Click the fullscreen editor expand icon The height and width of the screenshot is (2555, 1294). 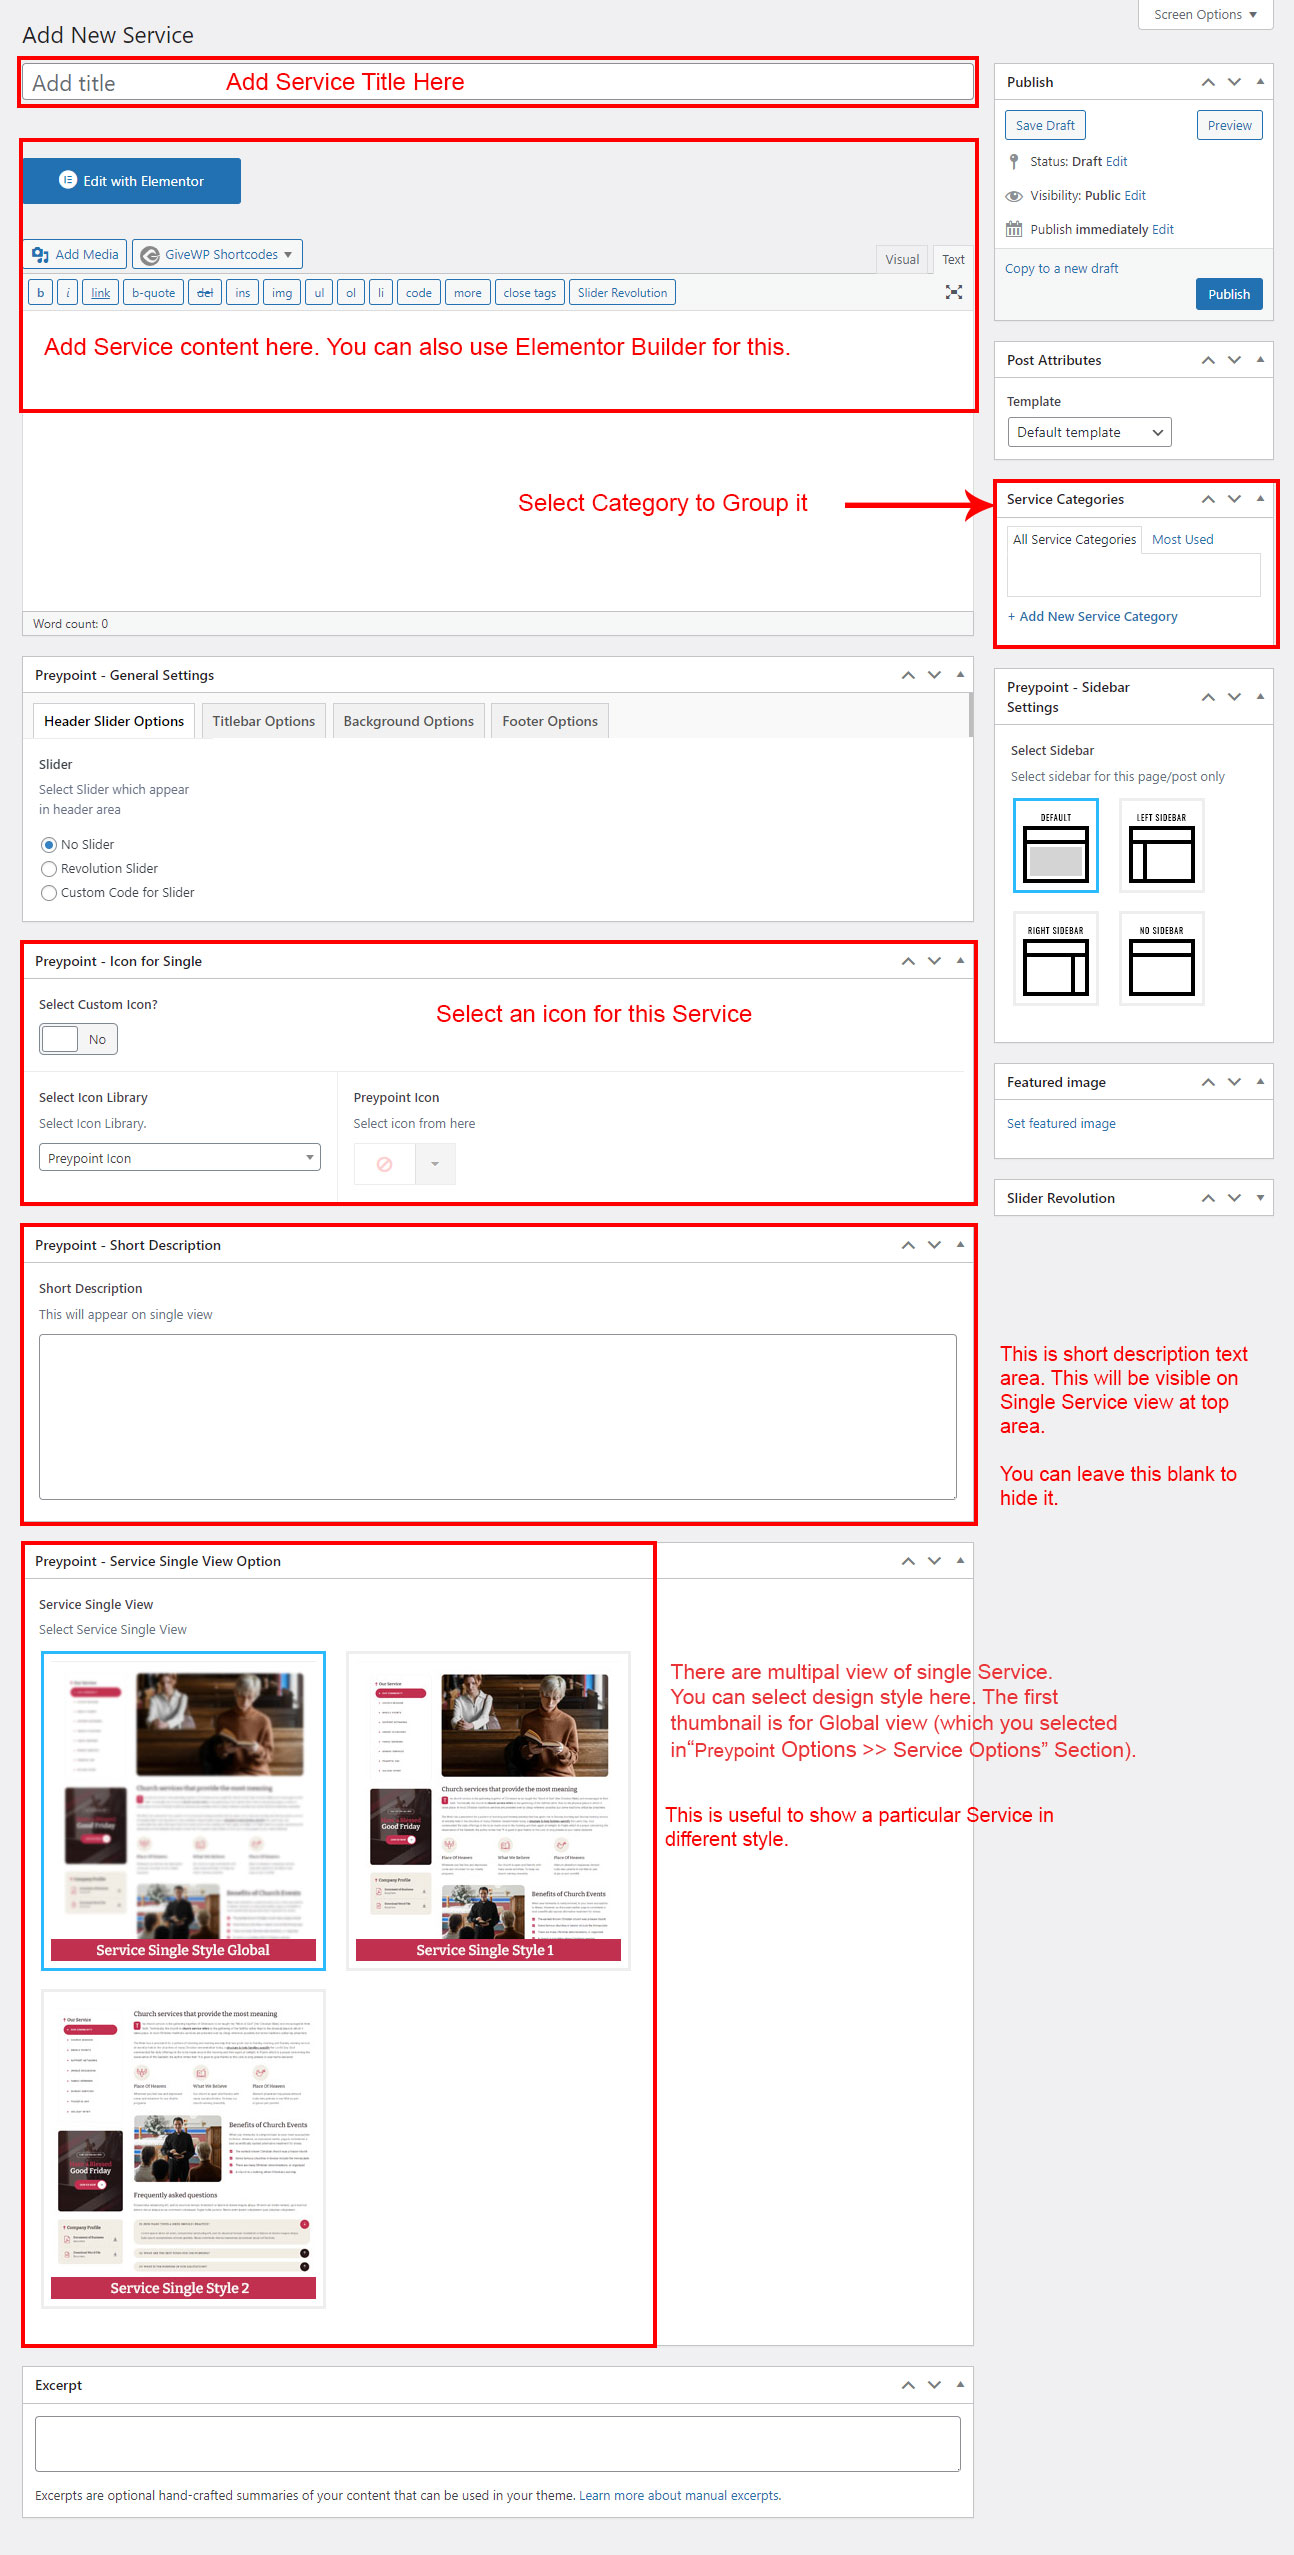pos(953,292)
